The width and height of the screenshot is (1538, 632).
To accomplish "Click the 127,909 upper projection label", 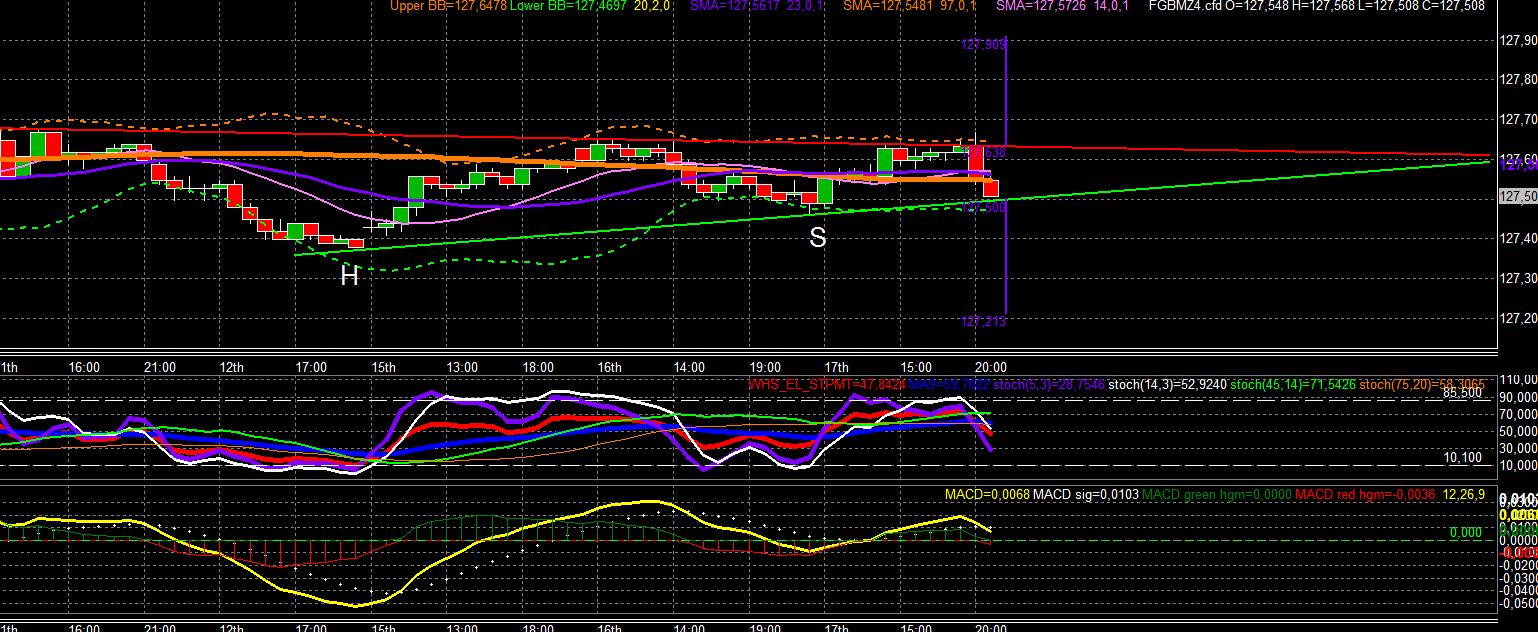I will [x=982, y=45].
